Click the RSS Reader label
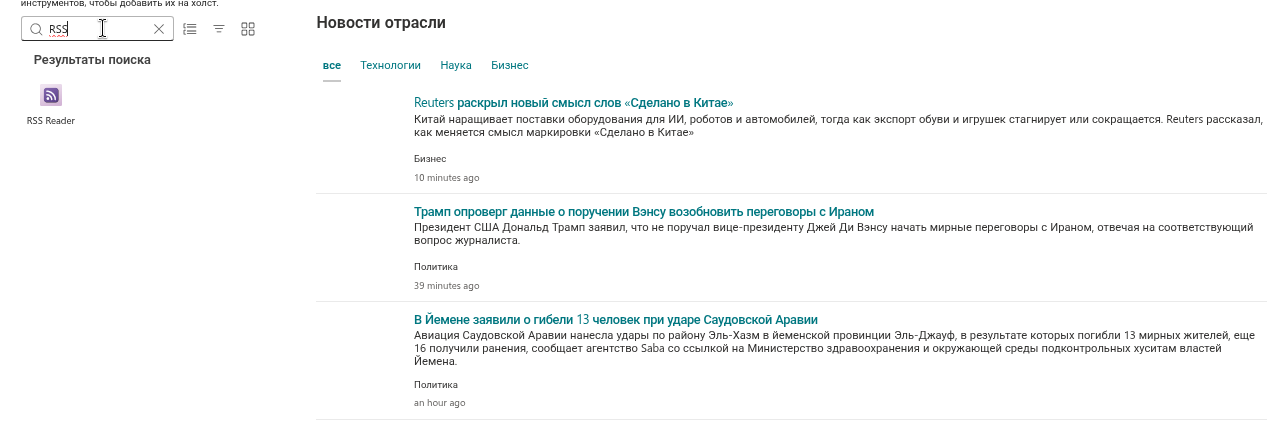This screenshot has height=425, width=1279. pos(51,121)
